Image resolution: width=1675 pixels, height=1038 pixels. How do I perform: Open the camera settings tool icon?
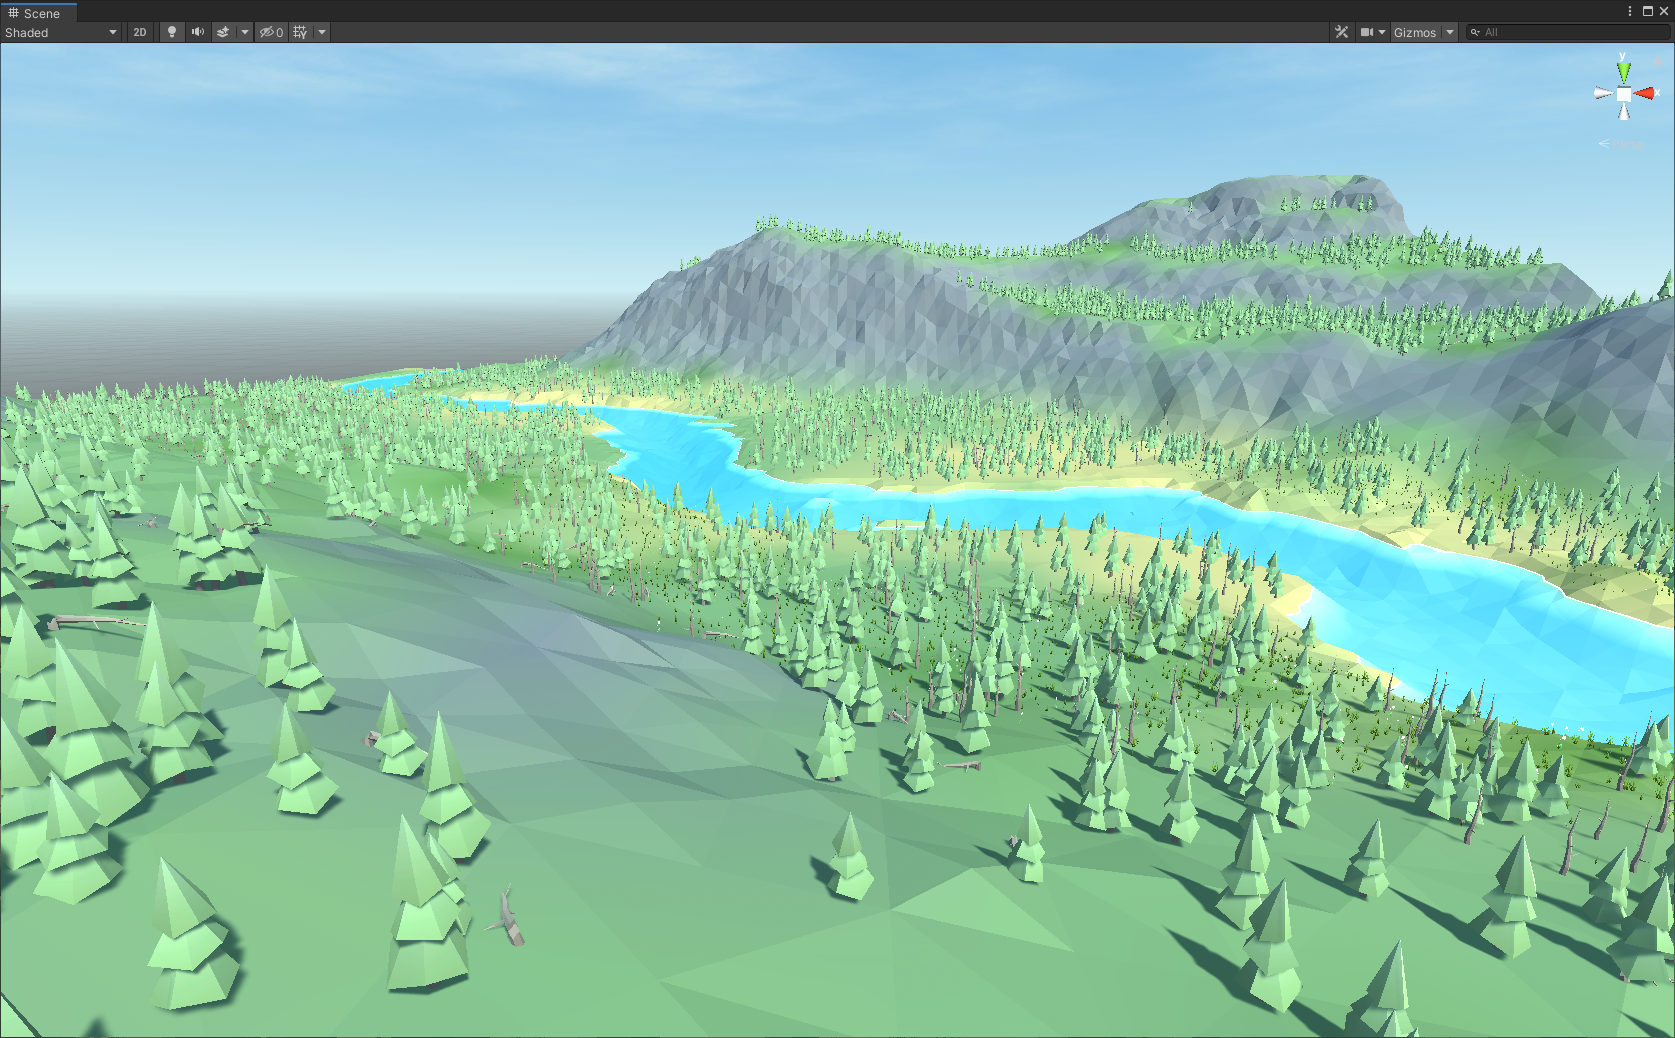point(1368,32)
